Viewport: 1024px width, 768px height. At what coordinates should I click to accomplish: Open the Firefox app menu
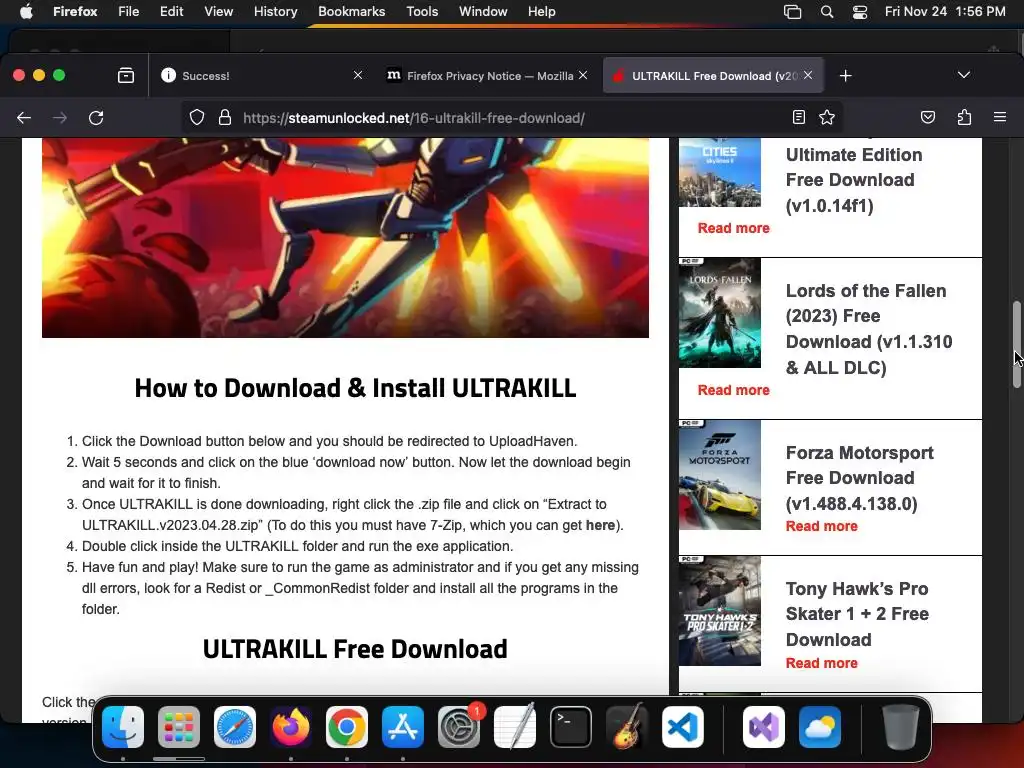[75, 12]
